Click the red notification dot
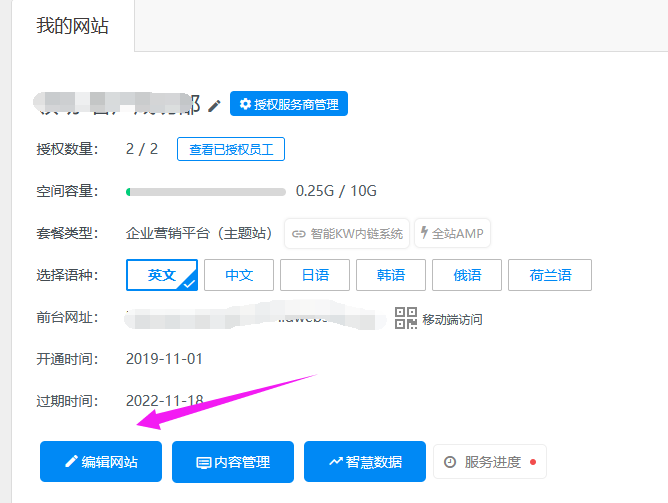 pos(533,462)
